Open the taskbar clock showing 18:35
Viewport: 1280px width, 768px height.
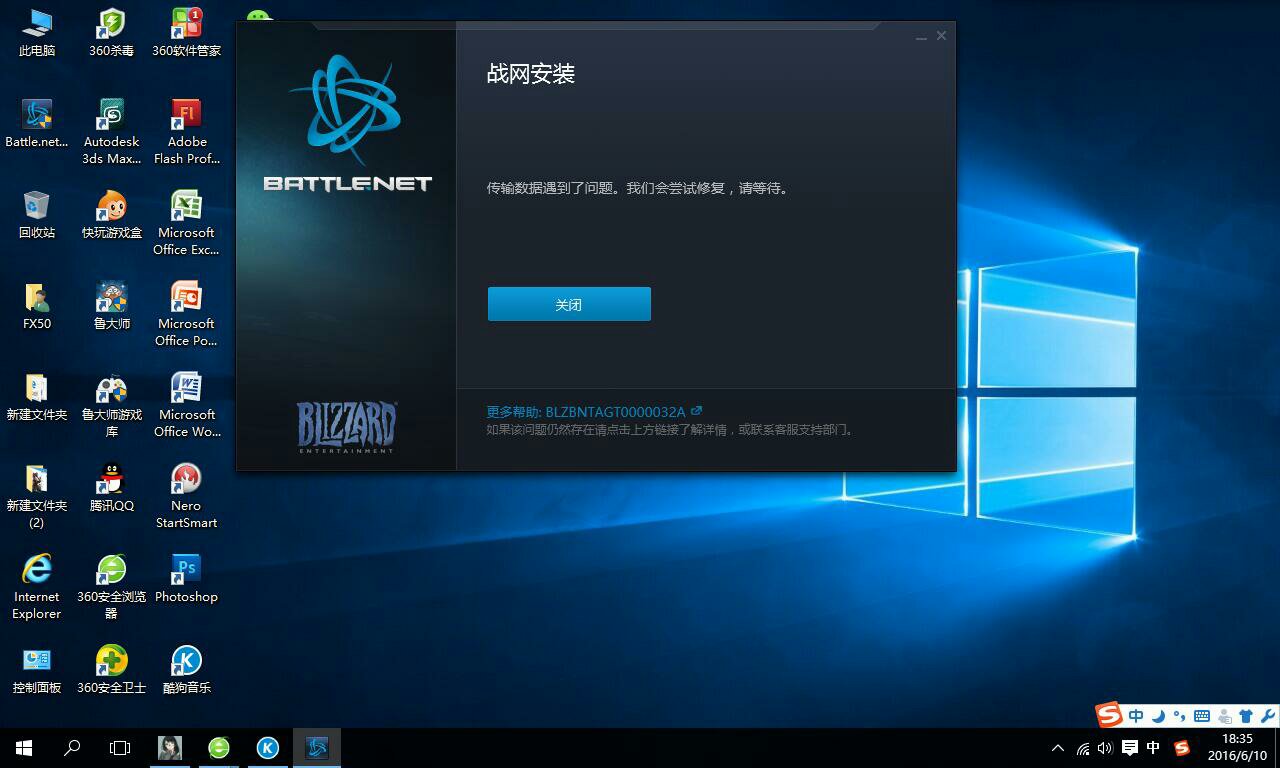pyautogui.click(x=1238, y=747)
